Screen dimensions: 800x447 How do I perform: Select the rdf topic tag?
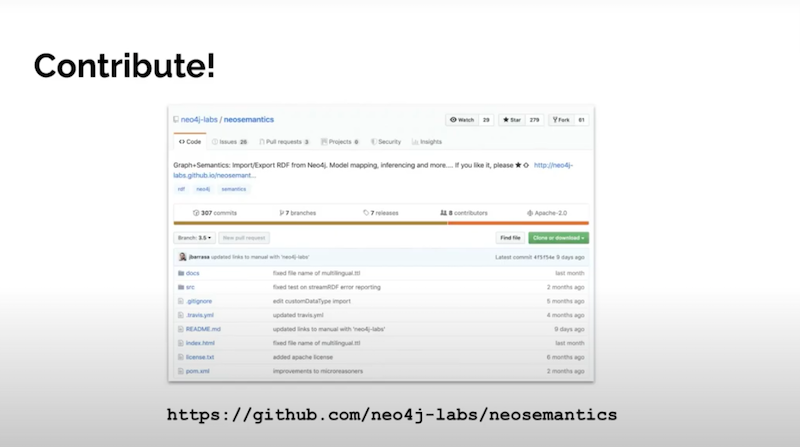point(181,189)
